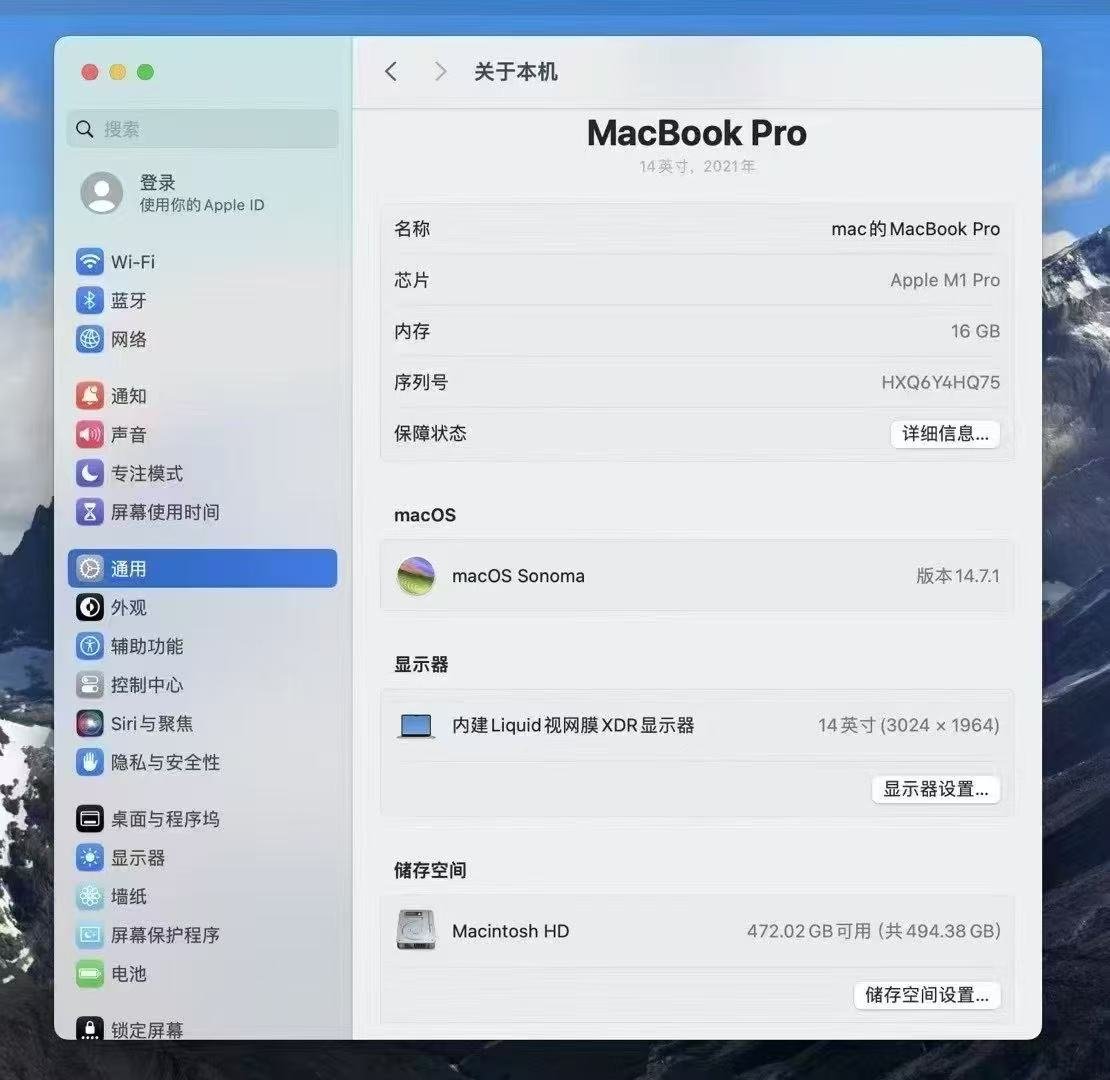The width and height of the screenshot is (1110, 1080).
Task: Open Siri与聚焦 icon
Action: (x=89, y=723)
